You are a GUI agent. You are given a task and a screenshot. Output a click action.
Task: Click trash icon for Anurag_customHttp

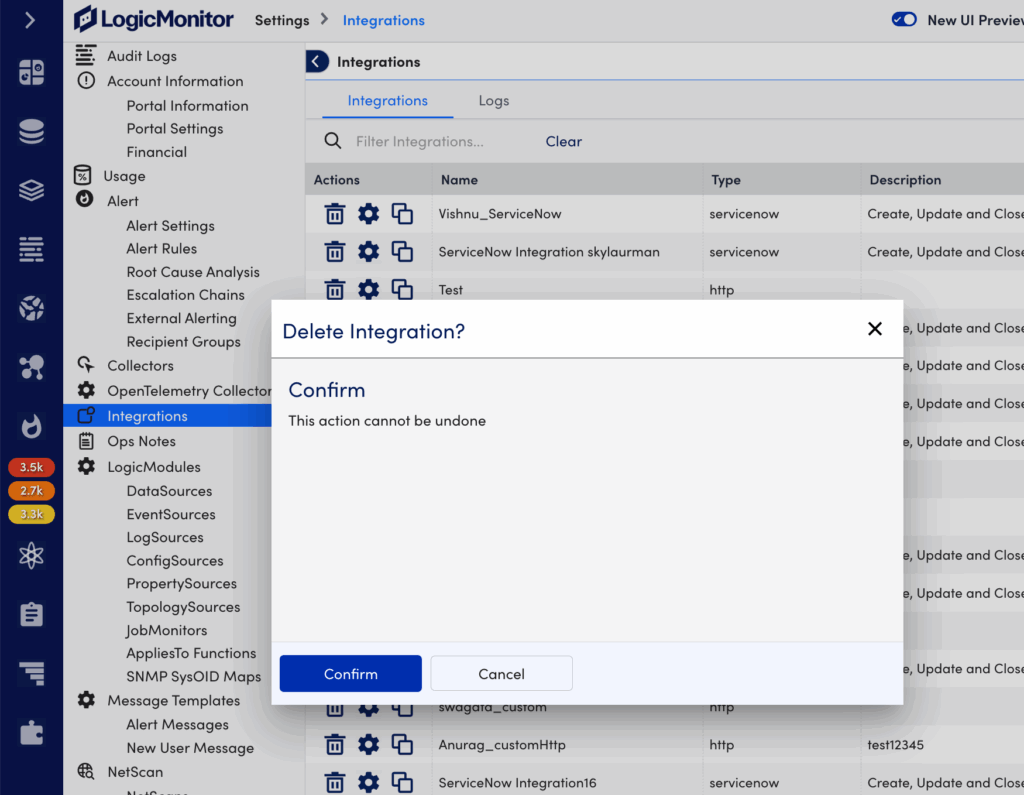tap(335, 745)
